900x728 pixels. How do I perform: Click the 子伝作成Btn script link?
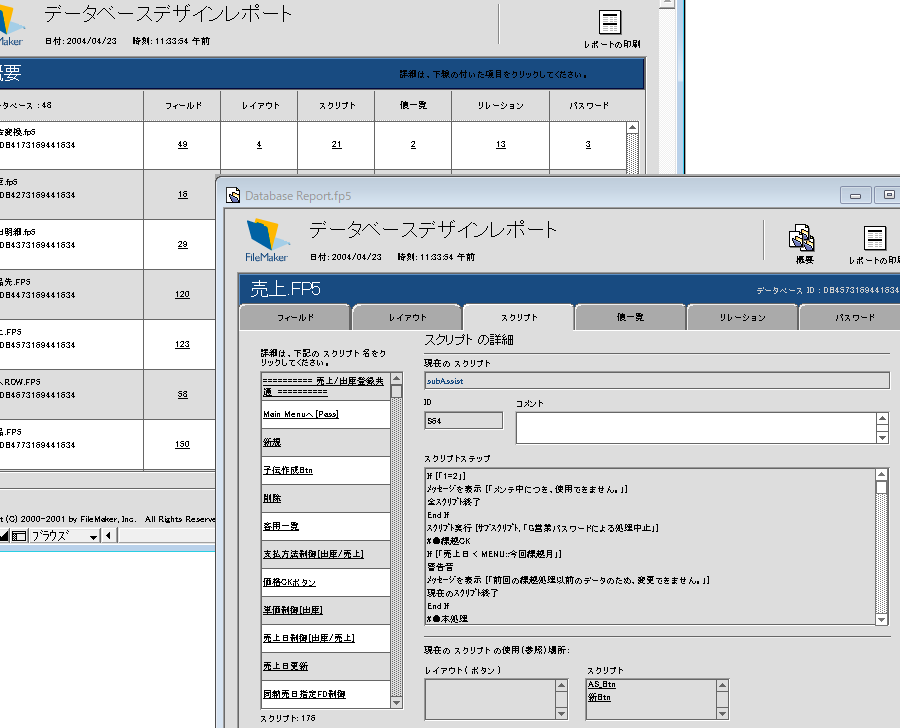(288, 470)
